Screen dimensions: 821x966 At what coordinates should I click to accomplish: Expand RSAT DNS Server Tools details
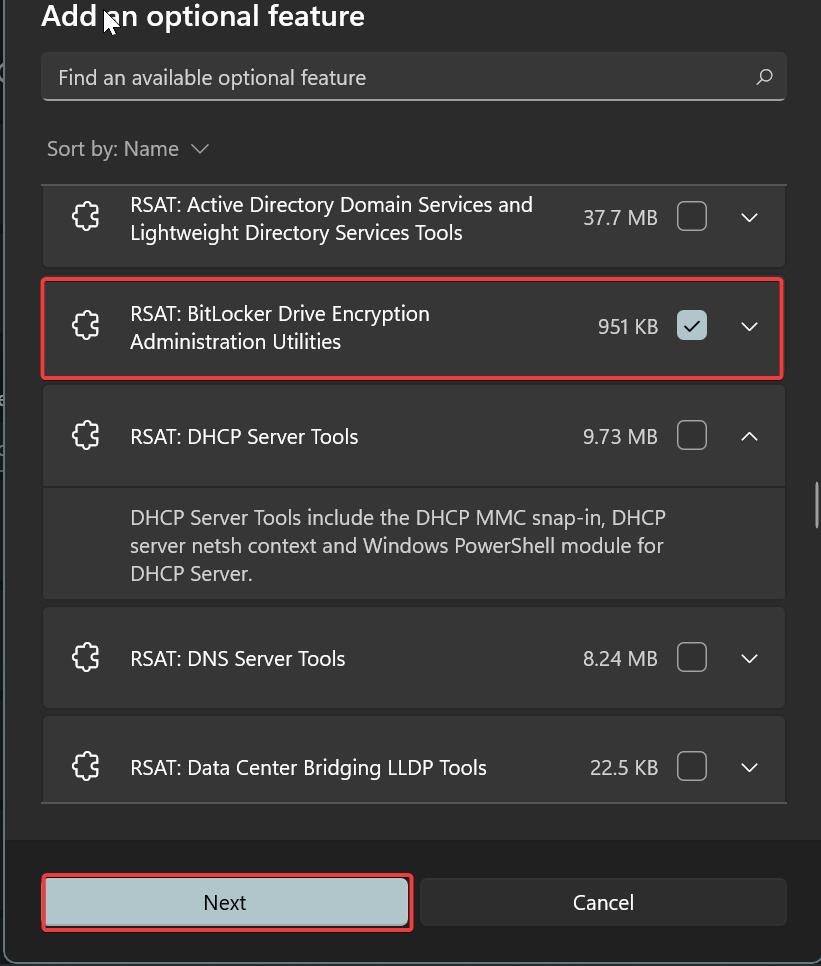click(x=749, y=658)
